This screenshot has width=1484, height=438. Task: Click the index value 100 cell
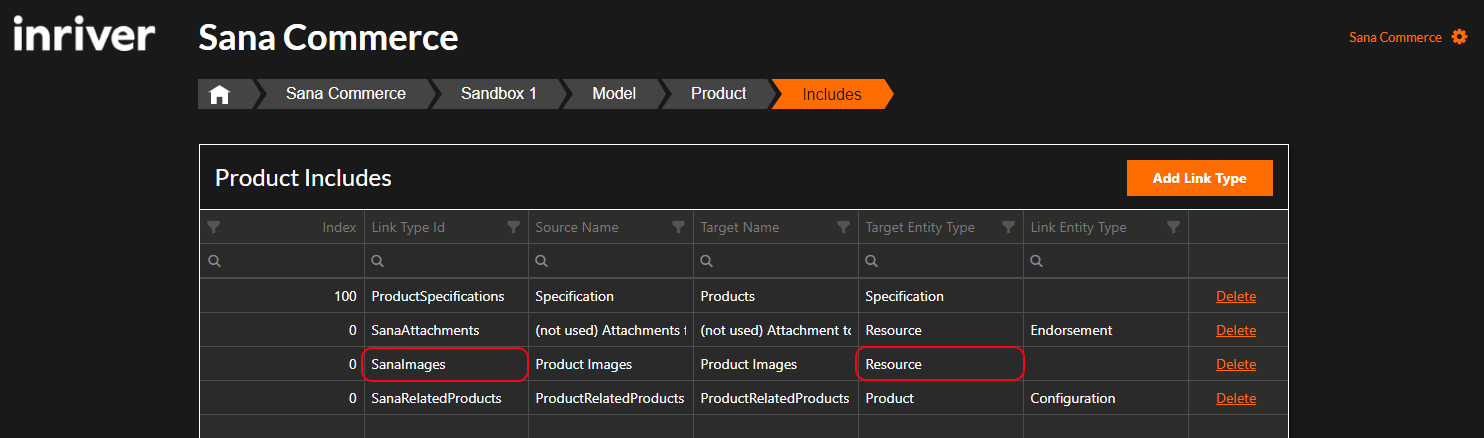pos(282,296)
